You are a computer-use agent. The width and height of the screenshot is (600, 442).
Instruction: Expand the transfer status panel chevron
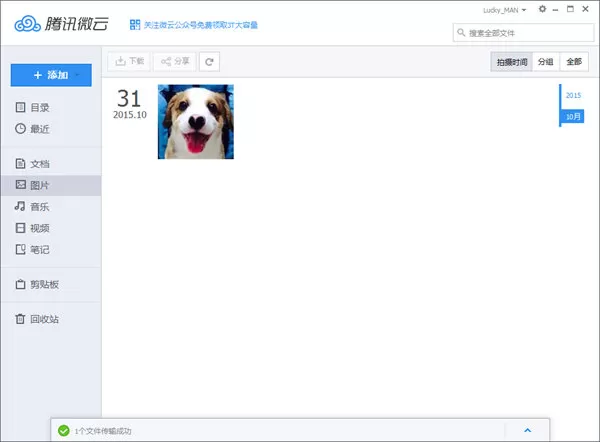tap(528, 431)
